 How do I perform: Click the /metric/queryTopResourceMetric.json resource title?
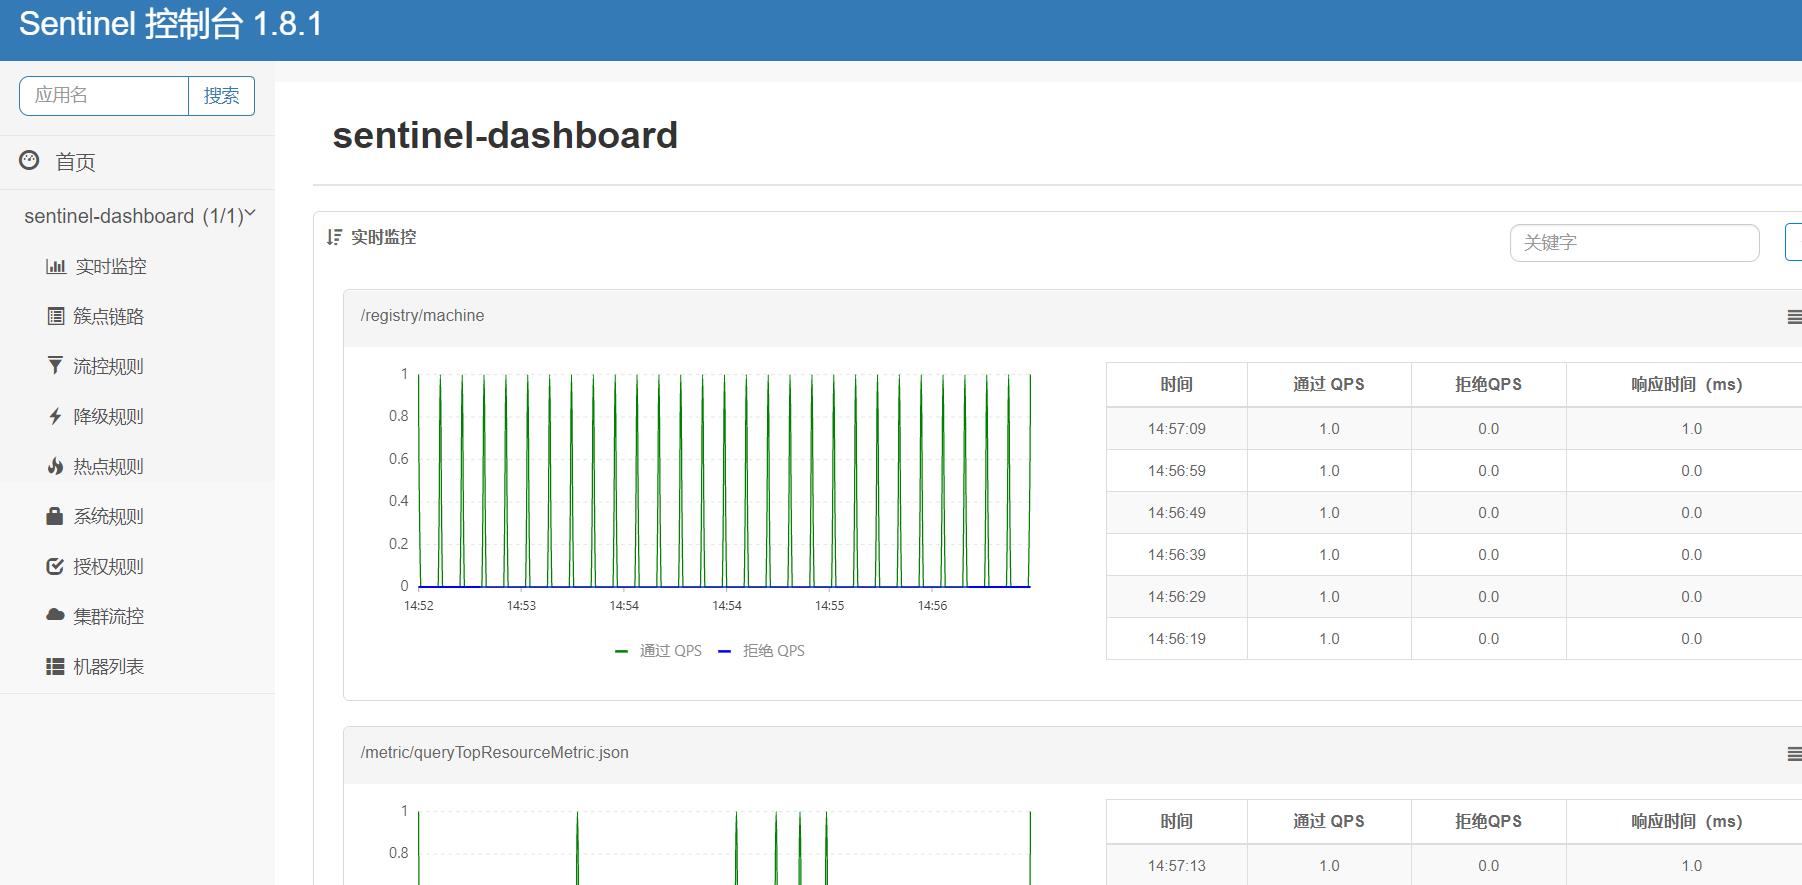tap(494, 752)
